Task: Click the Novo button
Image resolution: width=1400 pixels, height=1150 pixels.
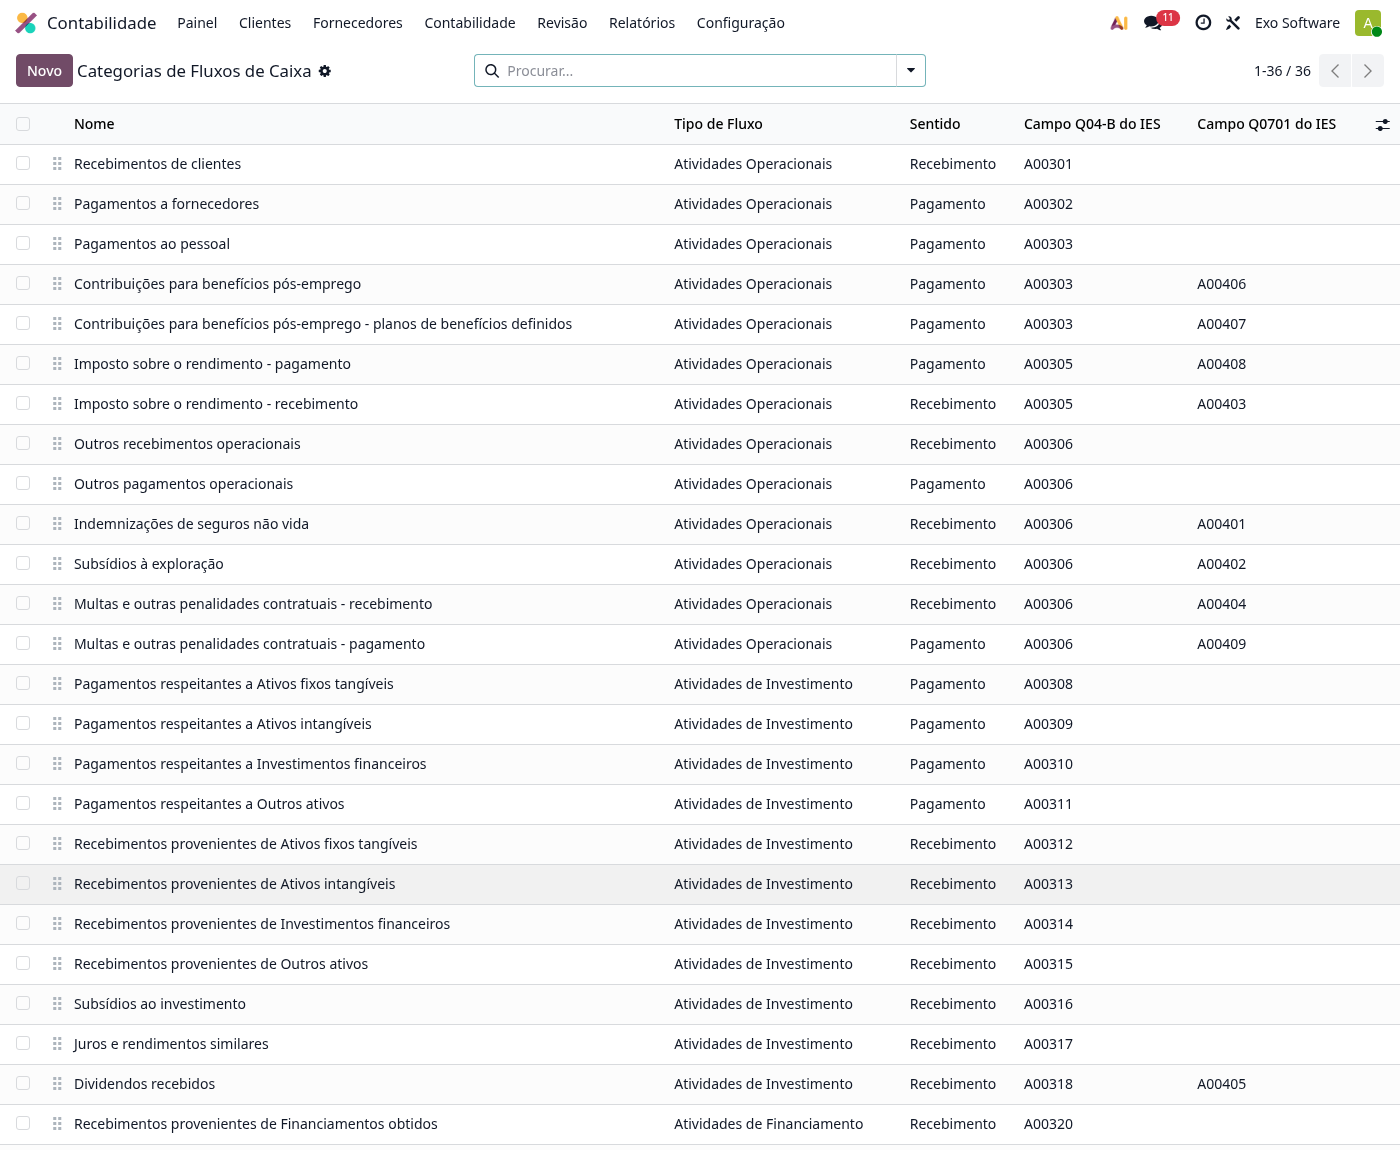Action: coord(44,71)
